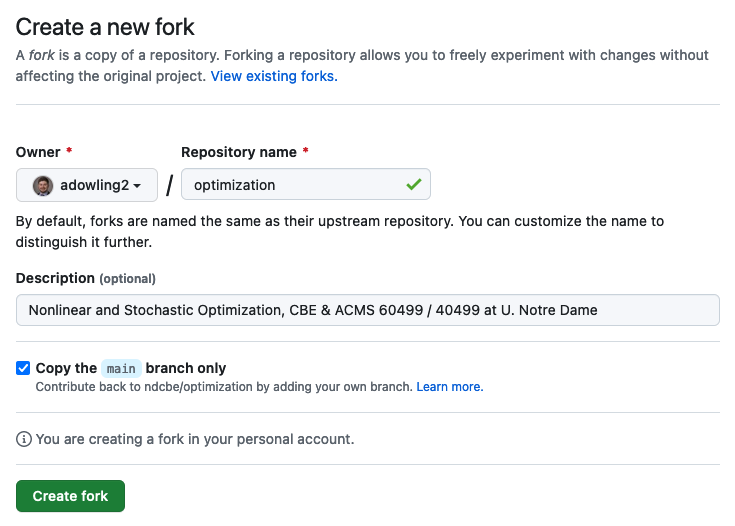Click the main branch label badge
The image size is (735, 526).
click(121, 368)
